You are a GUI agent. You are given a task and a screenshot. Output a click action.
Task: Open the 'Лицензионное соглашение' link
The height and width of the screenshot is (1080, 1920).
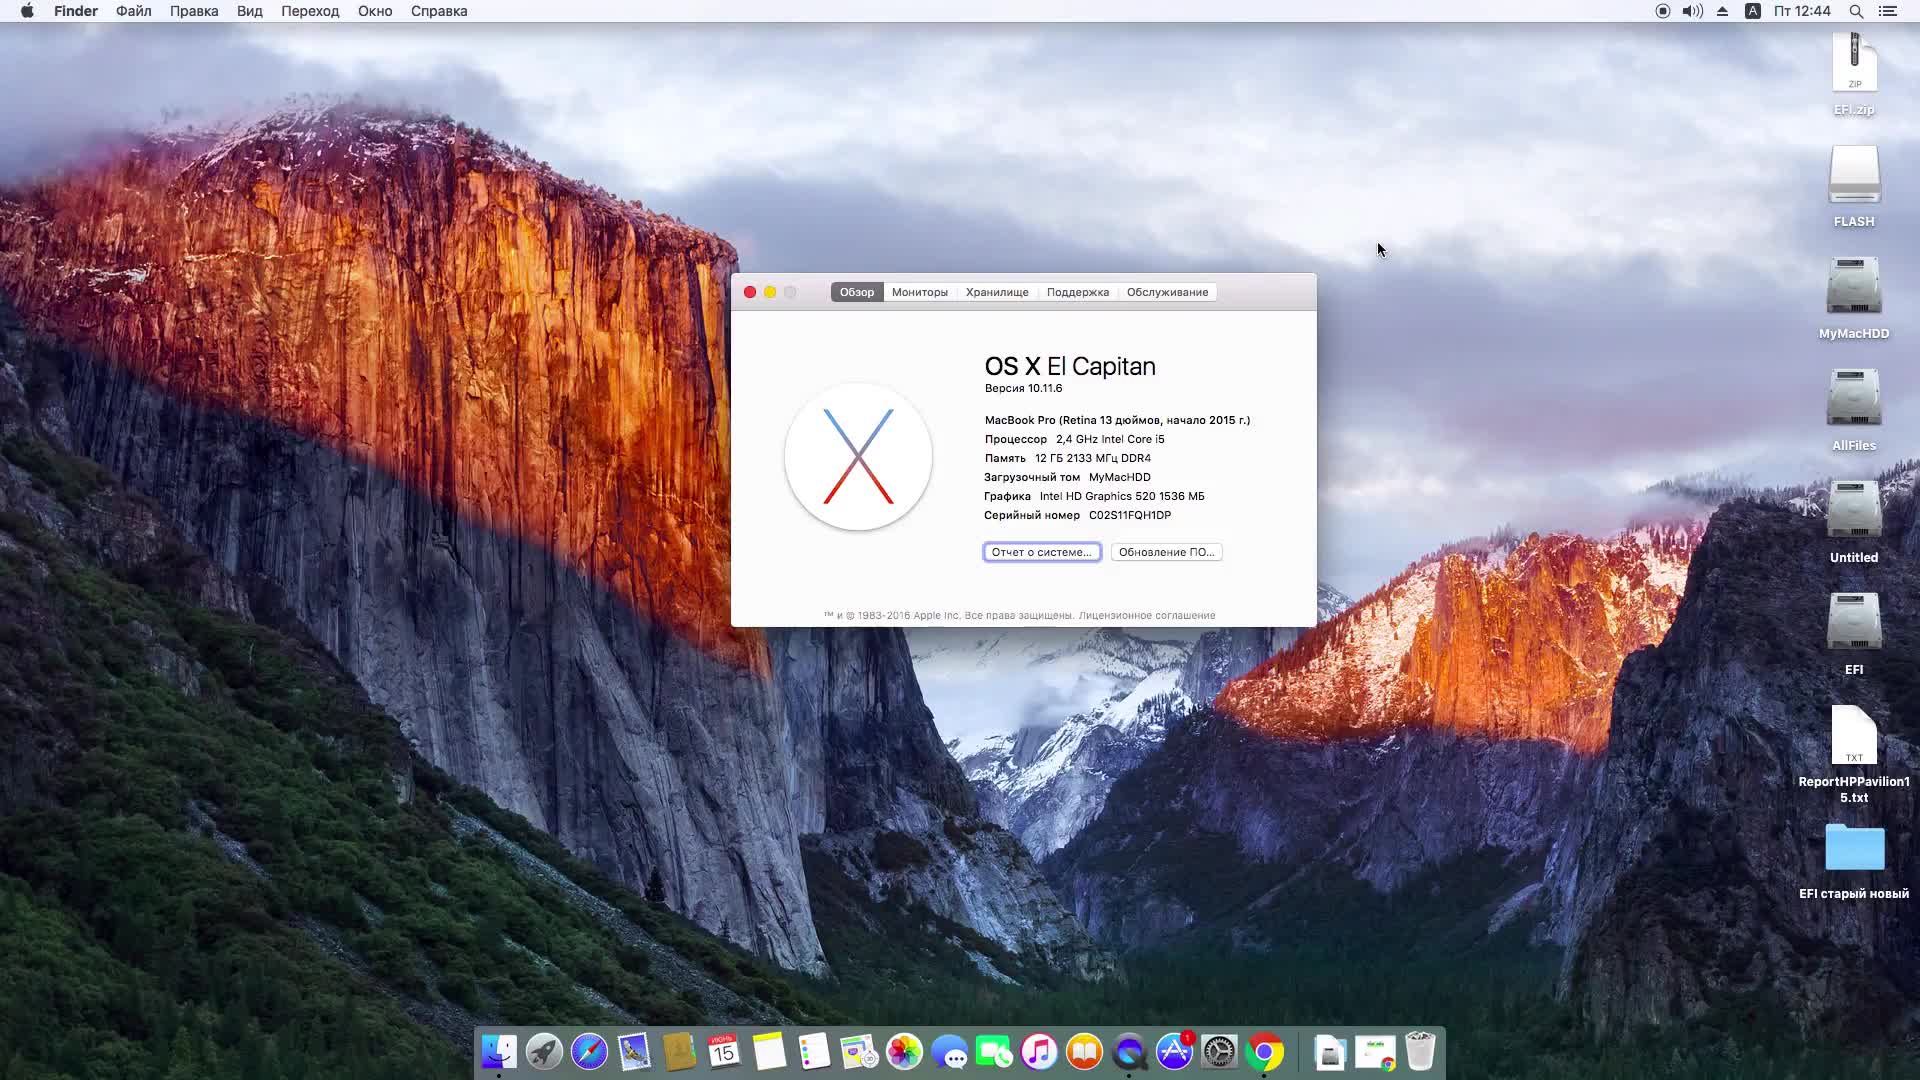coord(1147,616)
